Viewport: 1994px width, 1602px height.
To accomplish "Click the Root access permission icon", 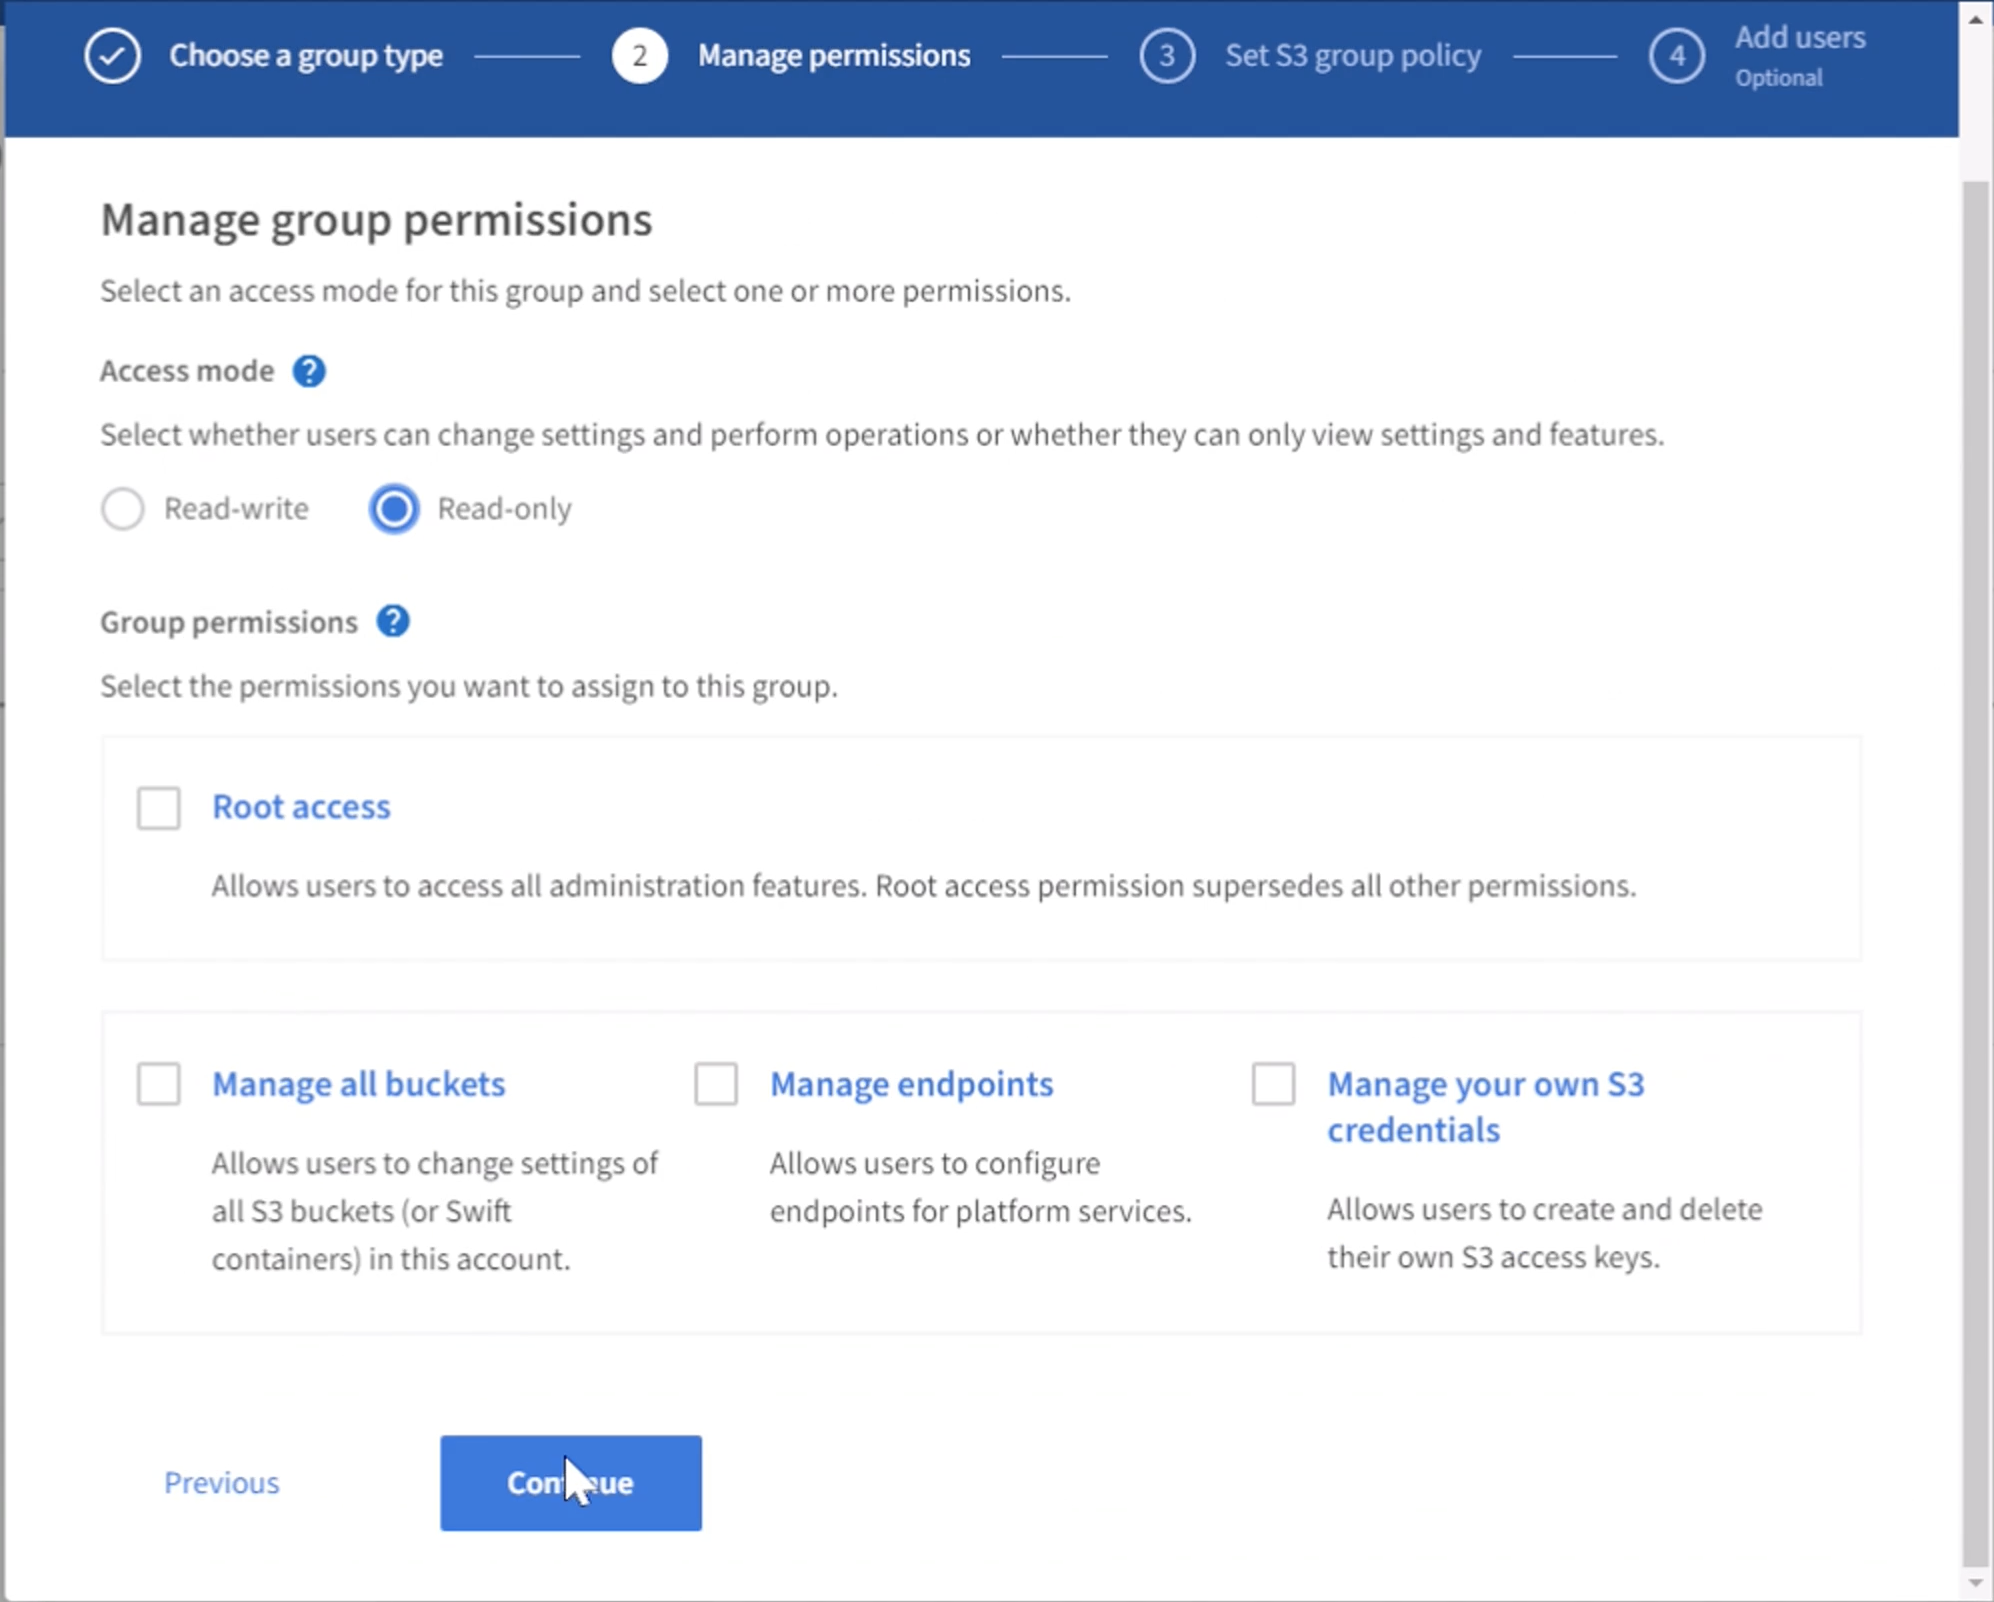I will click(159, 804).
